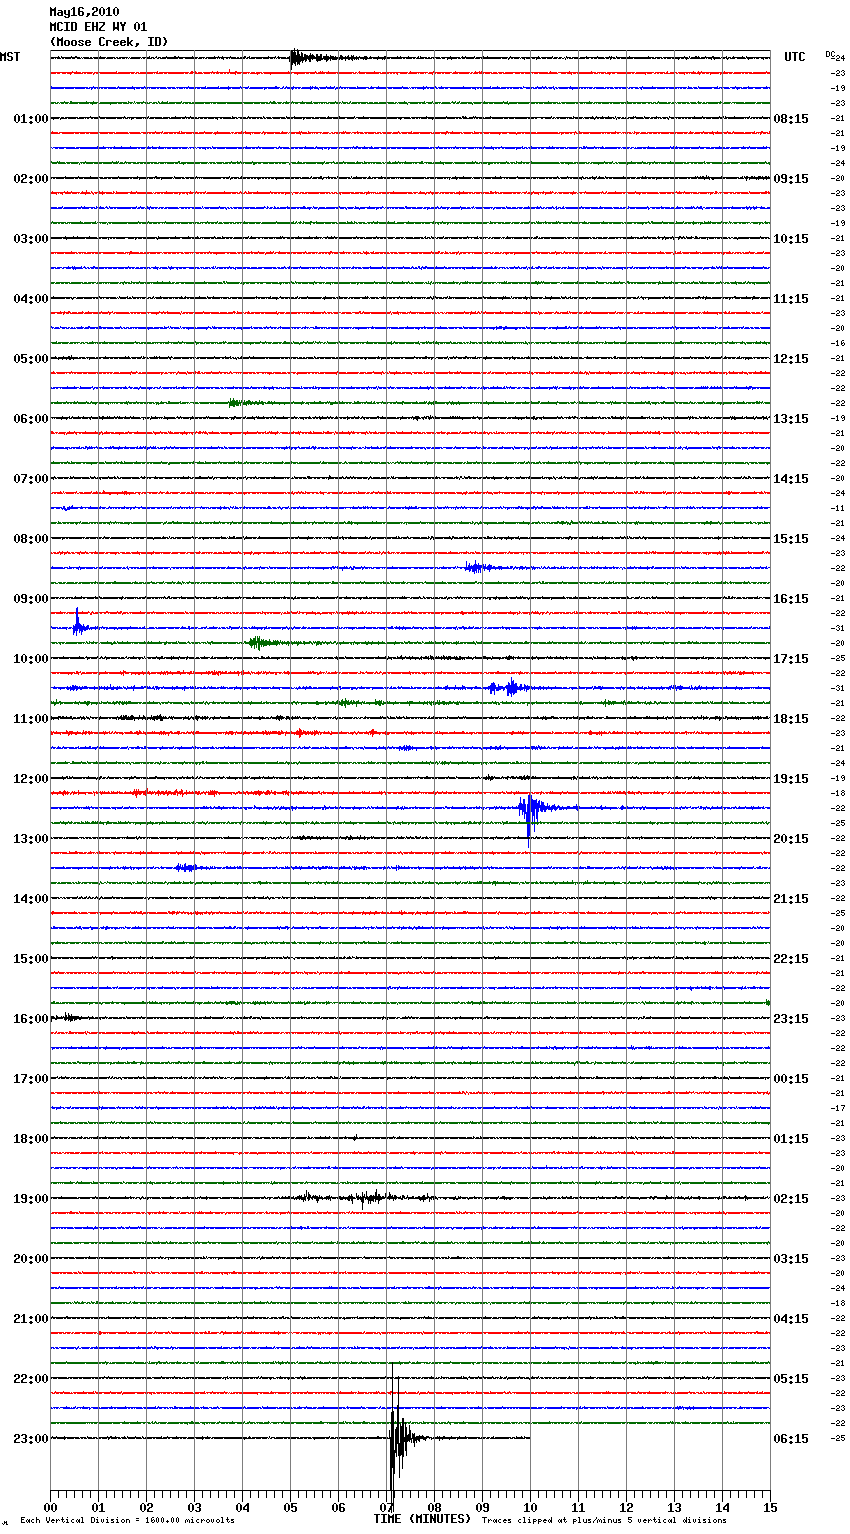
Task: Select the 13:00 MST time label
Action: point(30,839)
